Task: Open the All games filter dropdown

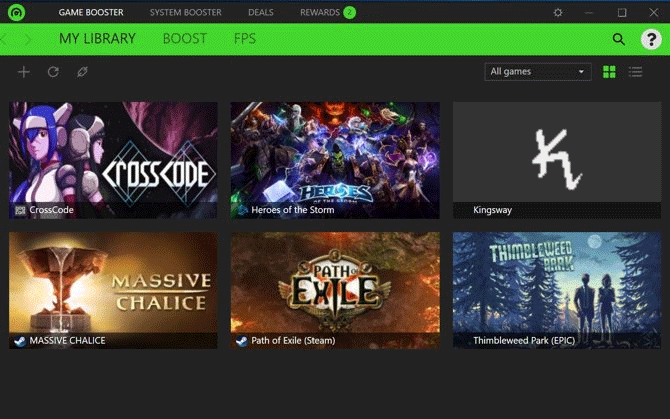Action: [538, 72]
